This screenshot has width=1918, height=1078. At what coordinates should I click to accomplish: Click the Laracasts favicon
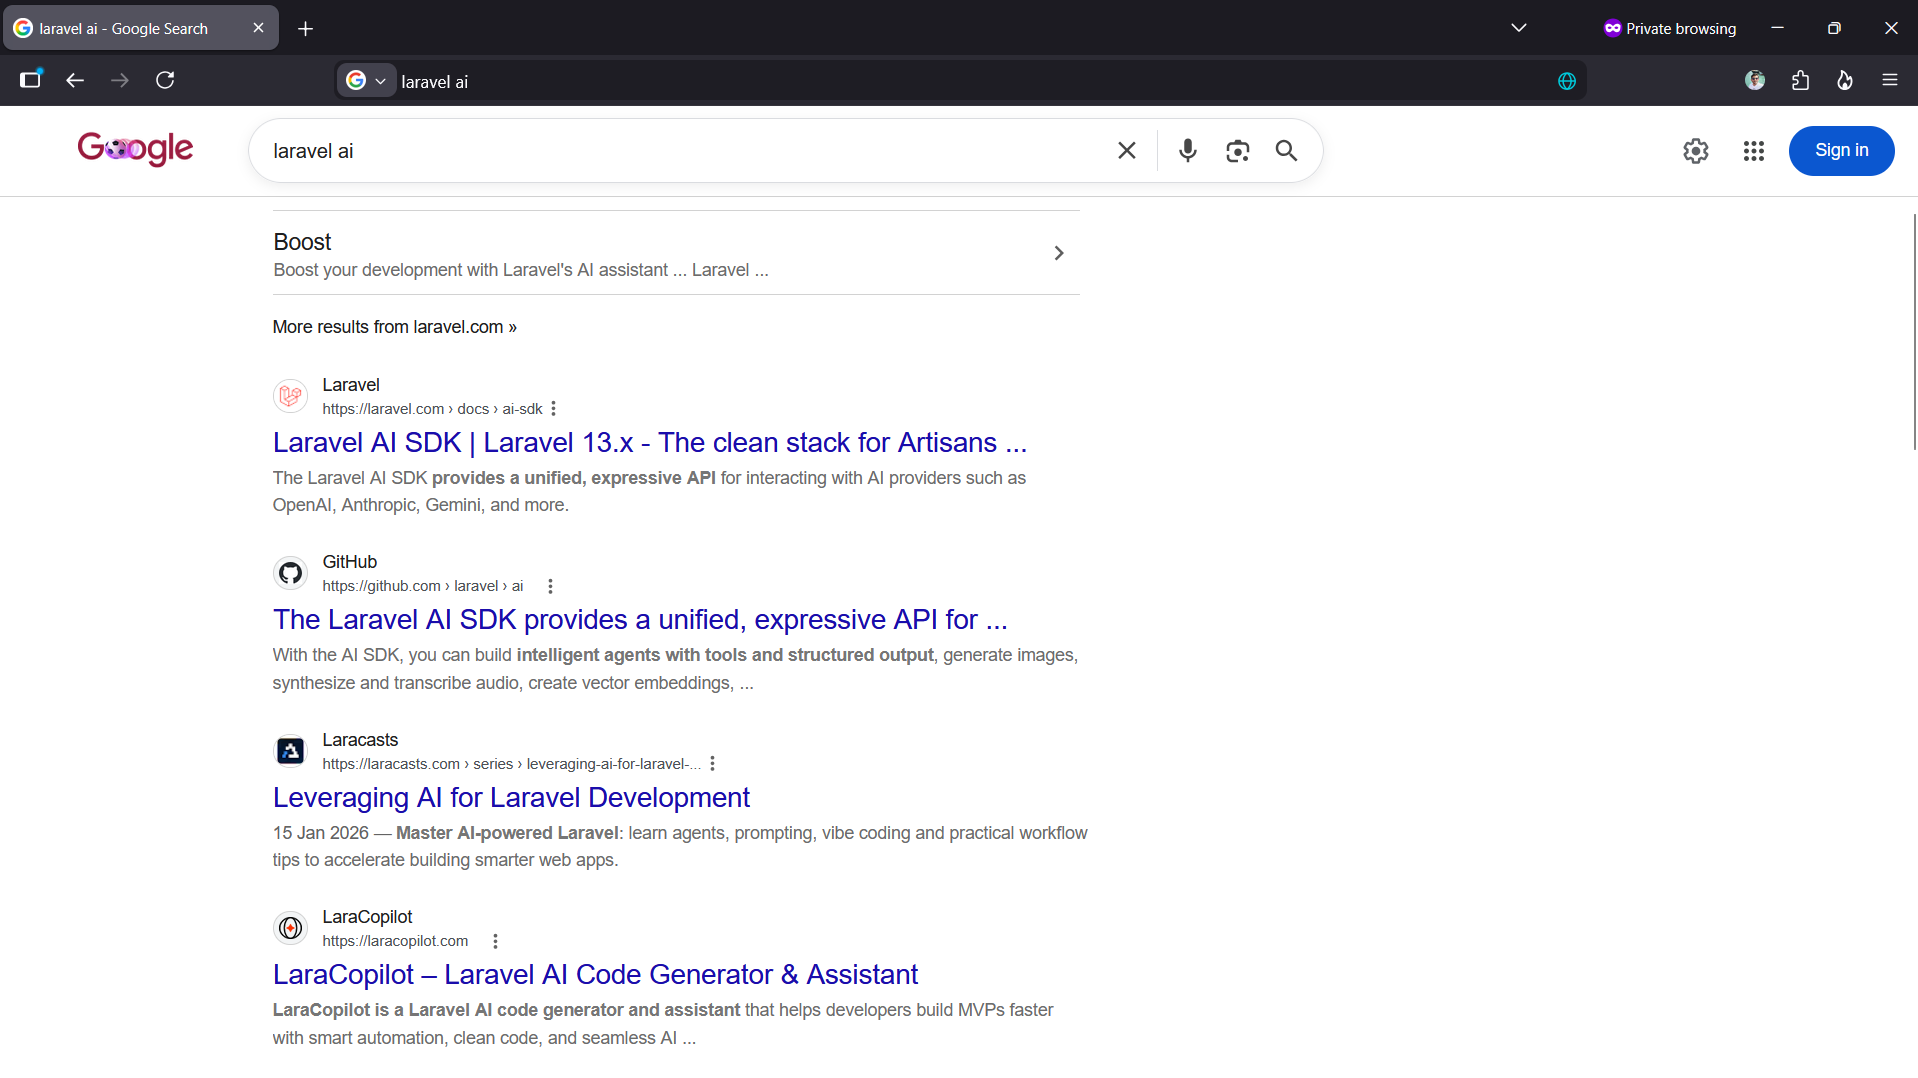[x=290, y=751]
